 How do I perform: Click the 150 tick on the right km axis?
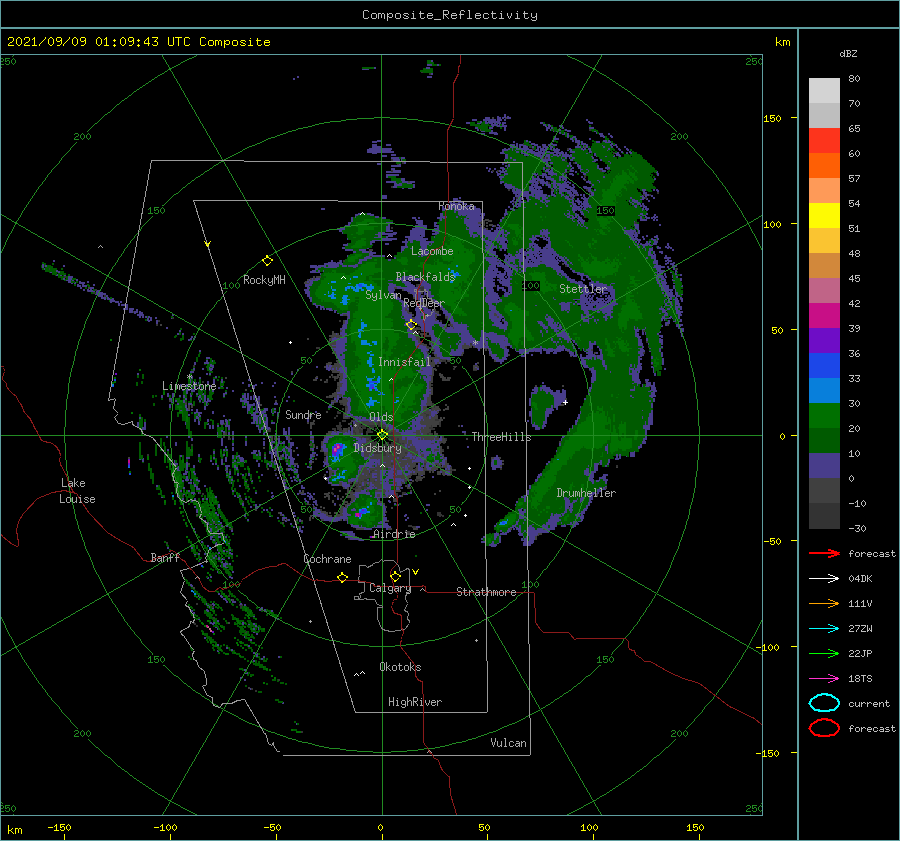click(x=772, y=118)
